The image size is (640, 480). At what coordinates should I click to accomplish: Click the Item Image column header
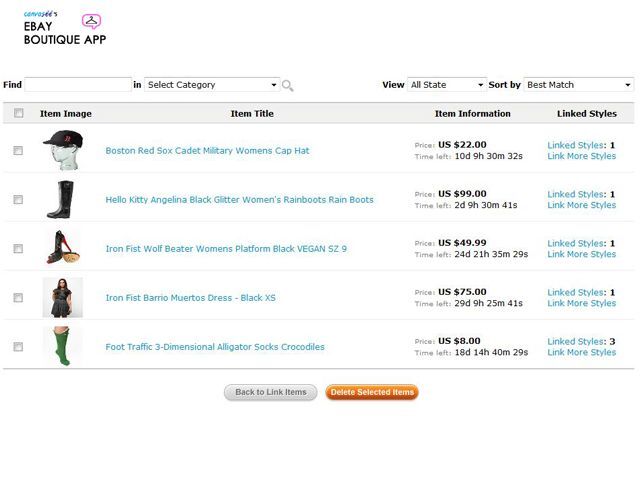point(66,114)
